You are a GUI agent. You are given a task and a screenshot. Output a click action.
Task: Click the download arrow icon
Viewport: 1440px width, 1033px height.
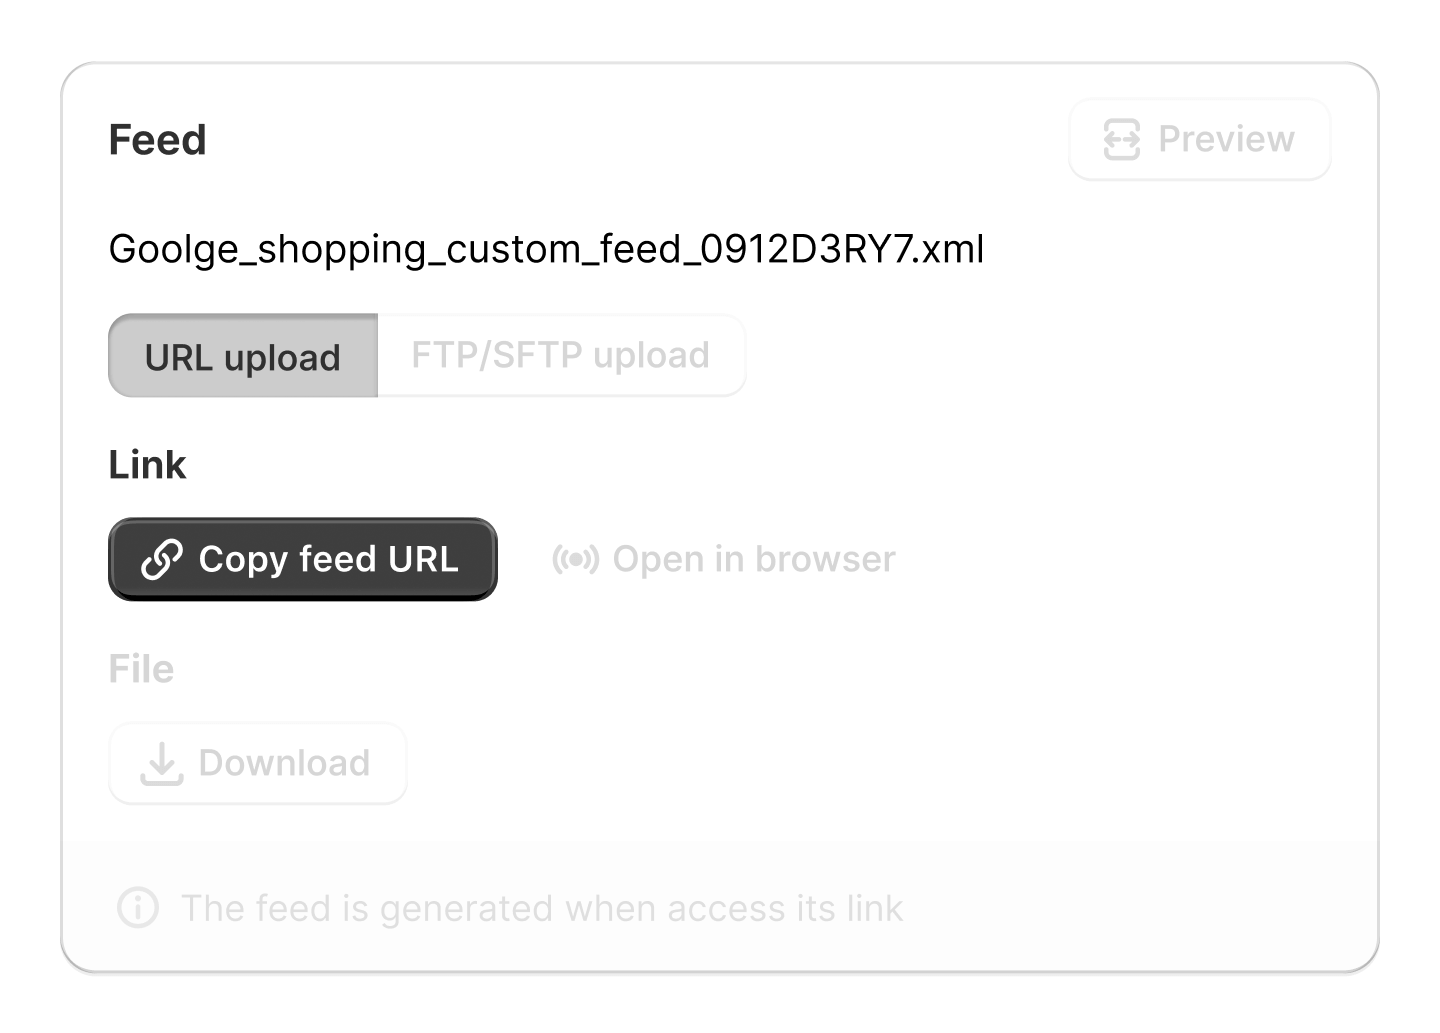[161, 764]
